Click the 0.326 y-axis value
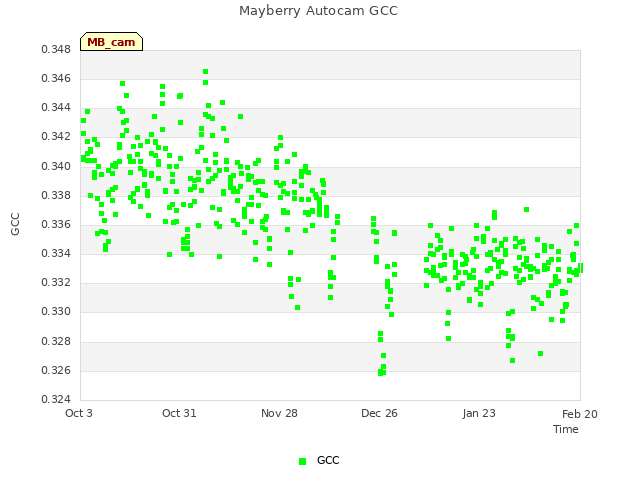 (x=56, y=370)
